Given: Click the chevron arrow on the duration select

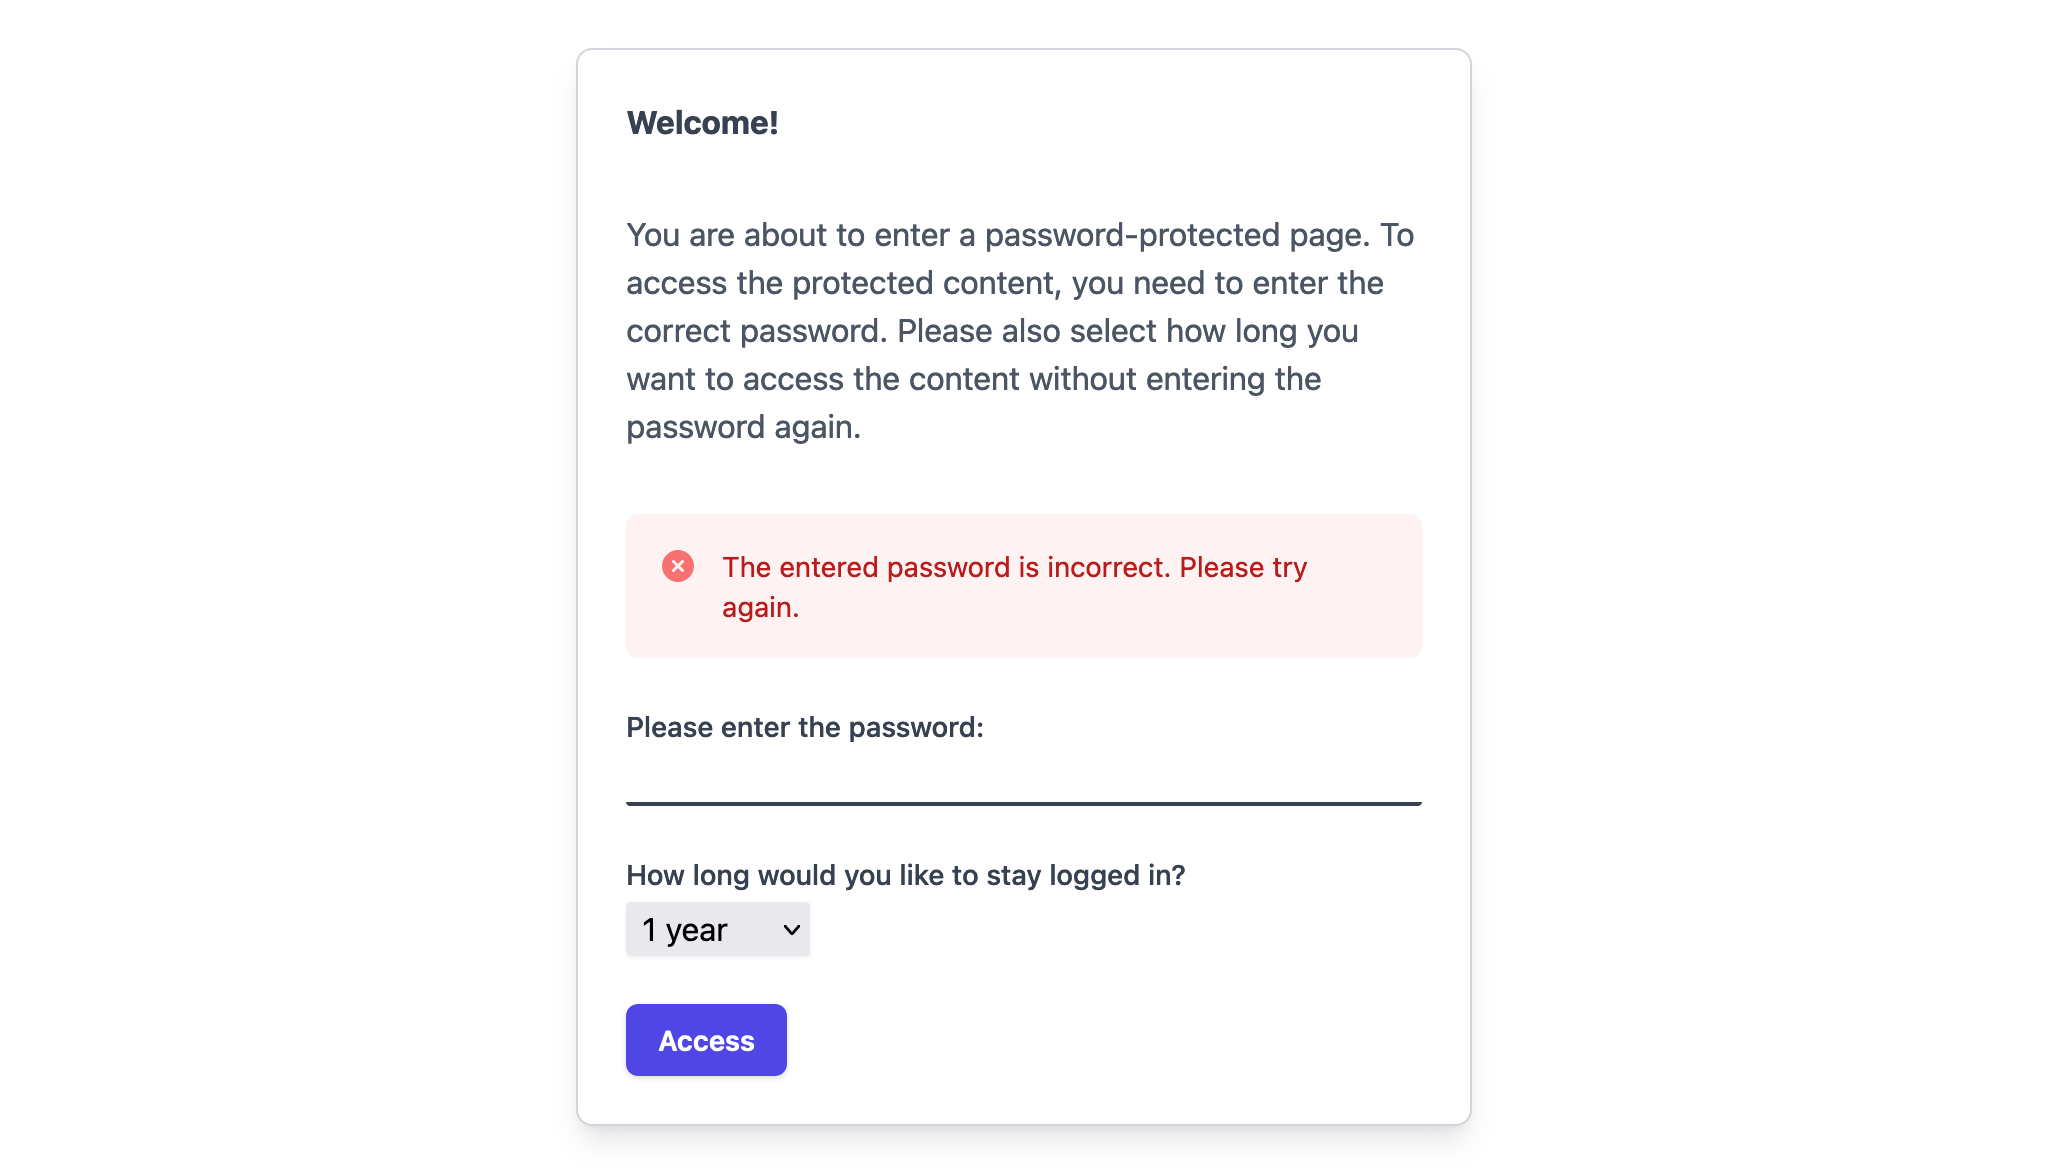Looking at the screenshot, I should 791,930.
